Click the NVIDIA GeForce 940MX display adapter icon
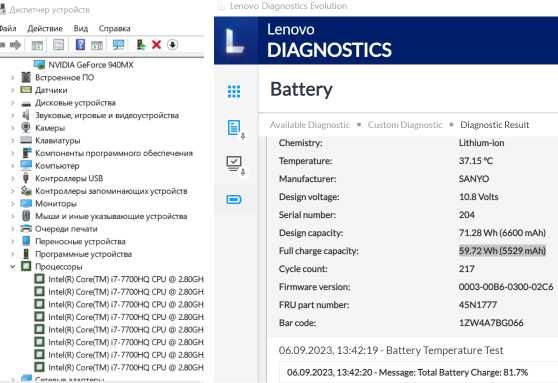 40,64
